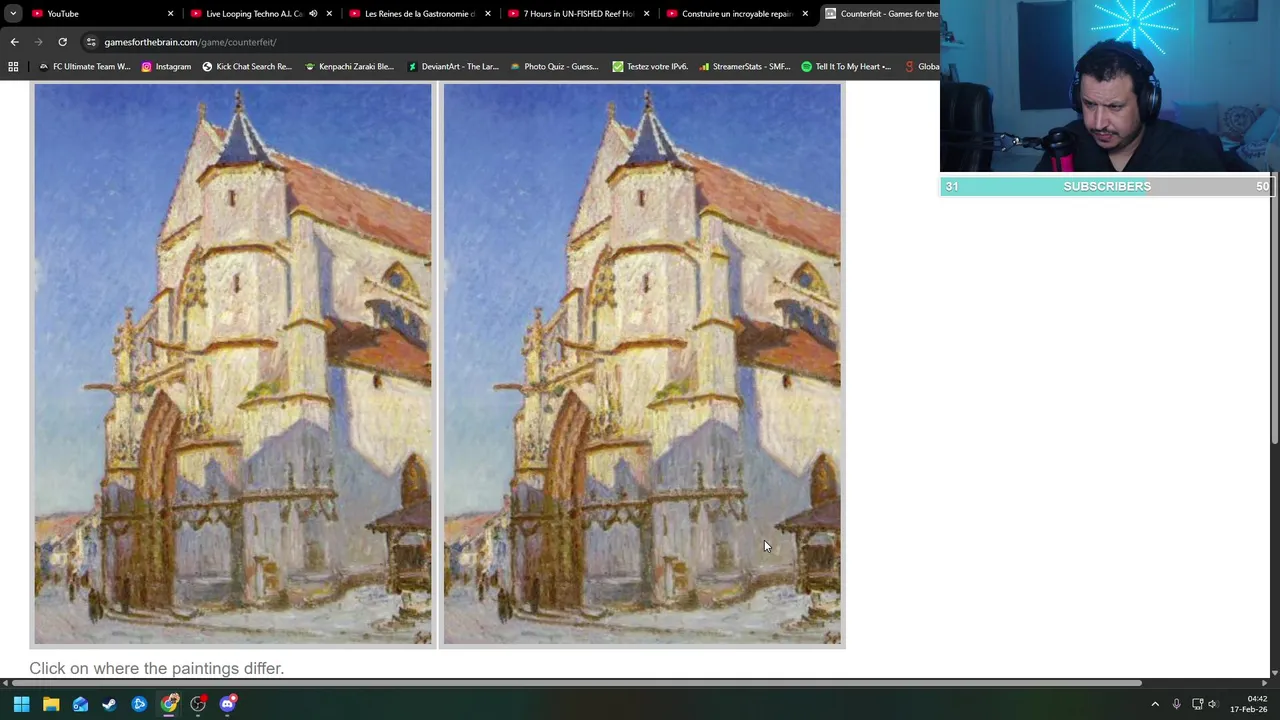
Task: Select the Counterfeit - Games tab
Action: 880,14
